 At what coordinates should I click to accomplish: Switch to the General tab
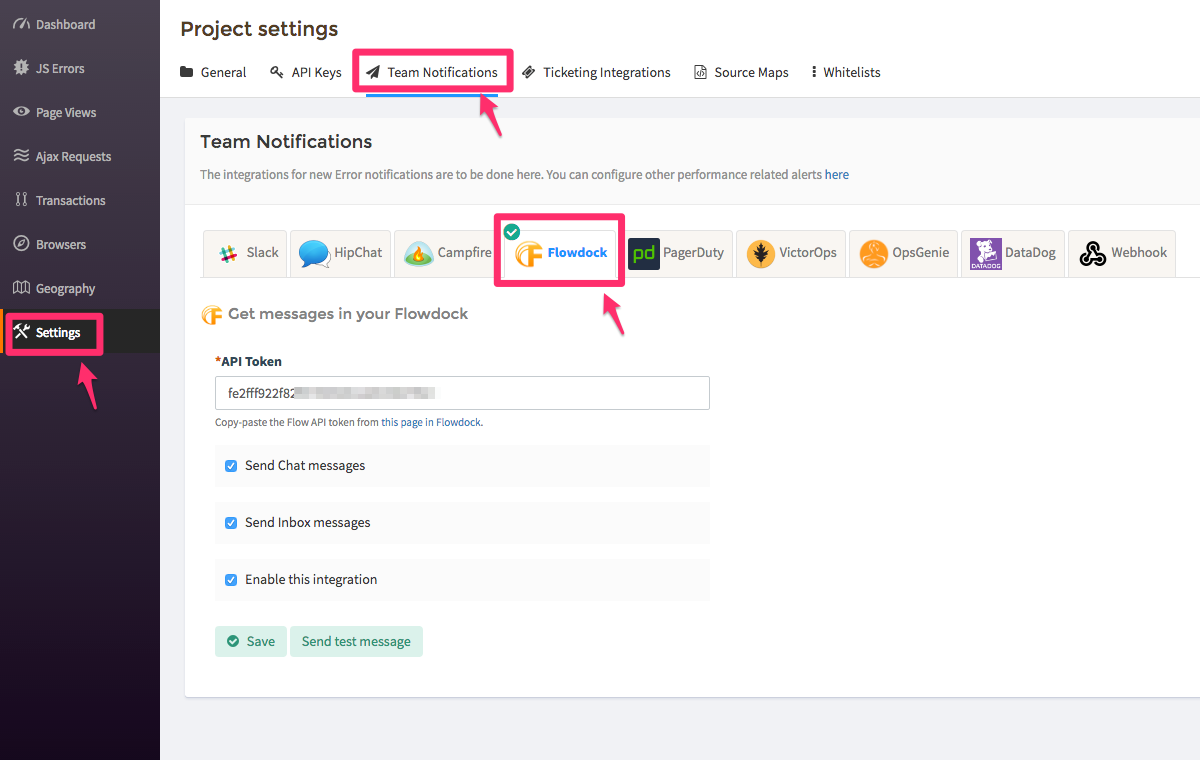(213, 72)
